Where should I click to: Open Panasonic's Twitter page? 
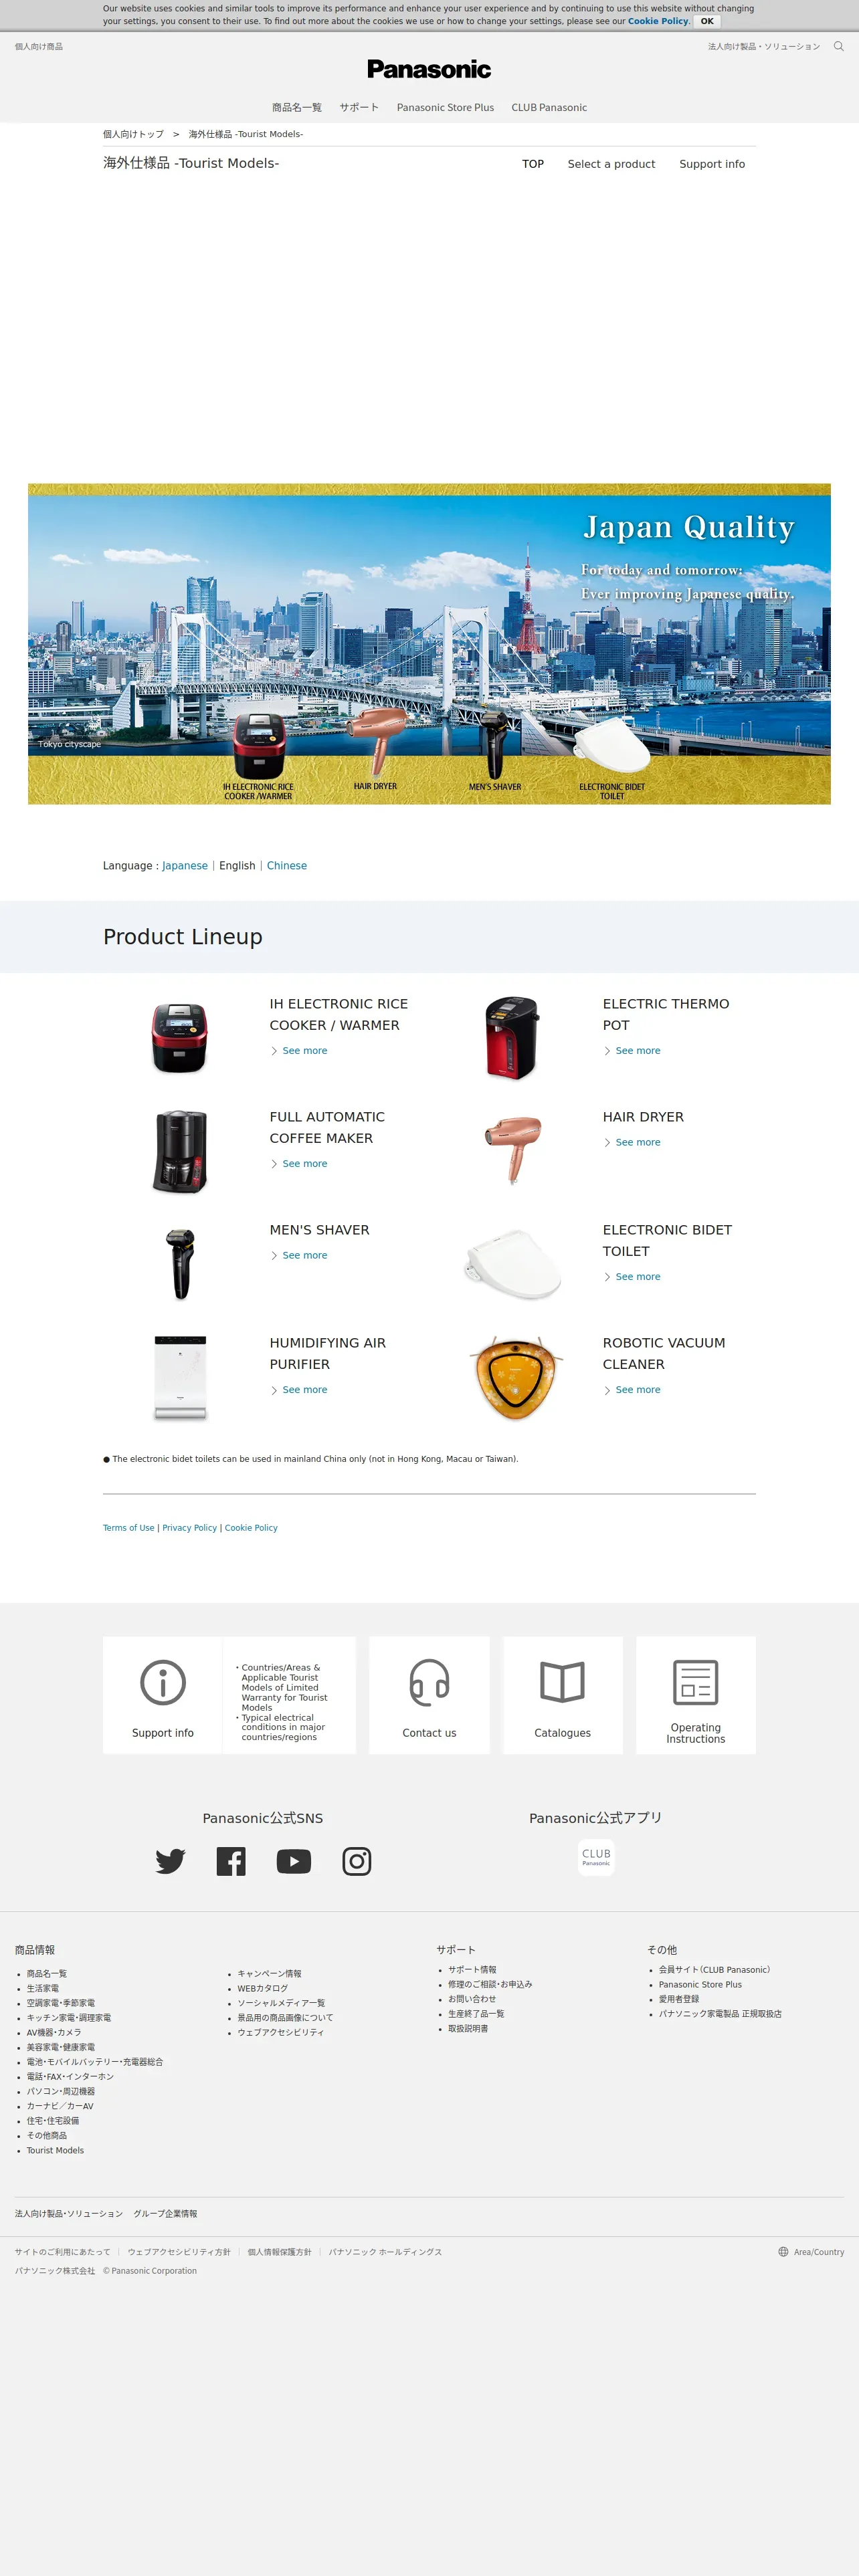click(170, 1861)
